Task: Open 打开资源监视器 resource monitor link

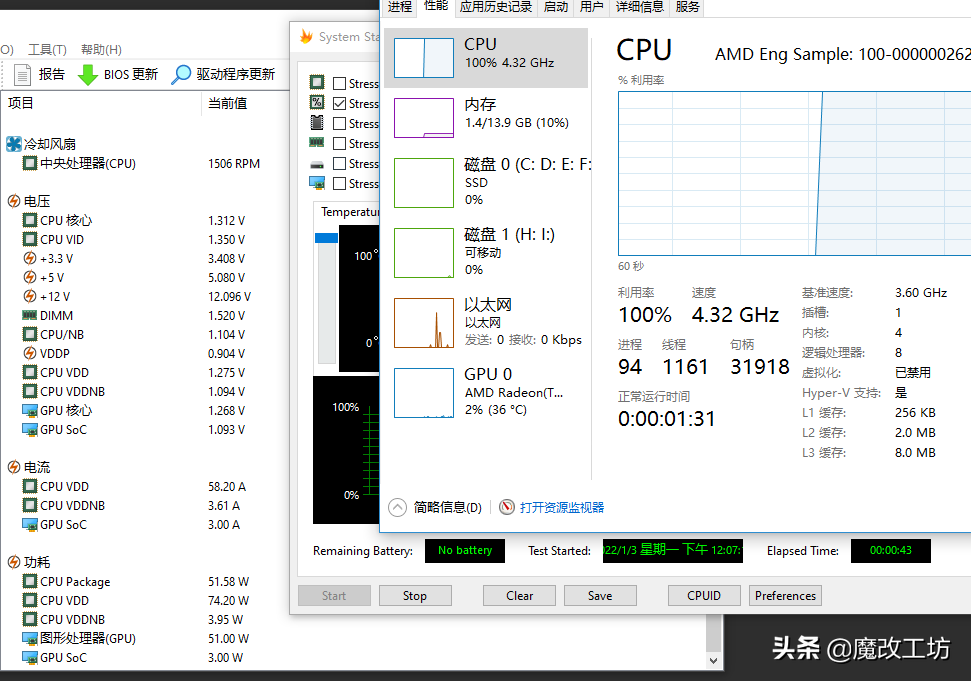Action: tap(562, 508)
